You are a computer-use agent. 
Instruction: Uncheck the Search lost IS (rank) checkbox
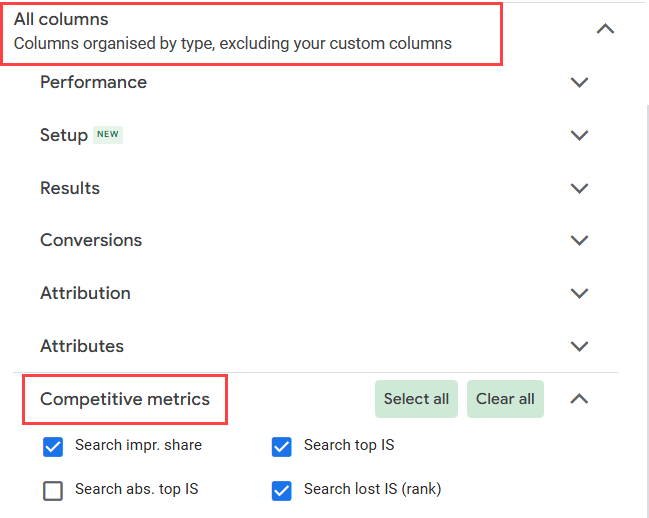click(x=282, y=490)
